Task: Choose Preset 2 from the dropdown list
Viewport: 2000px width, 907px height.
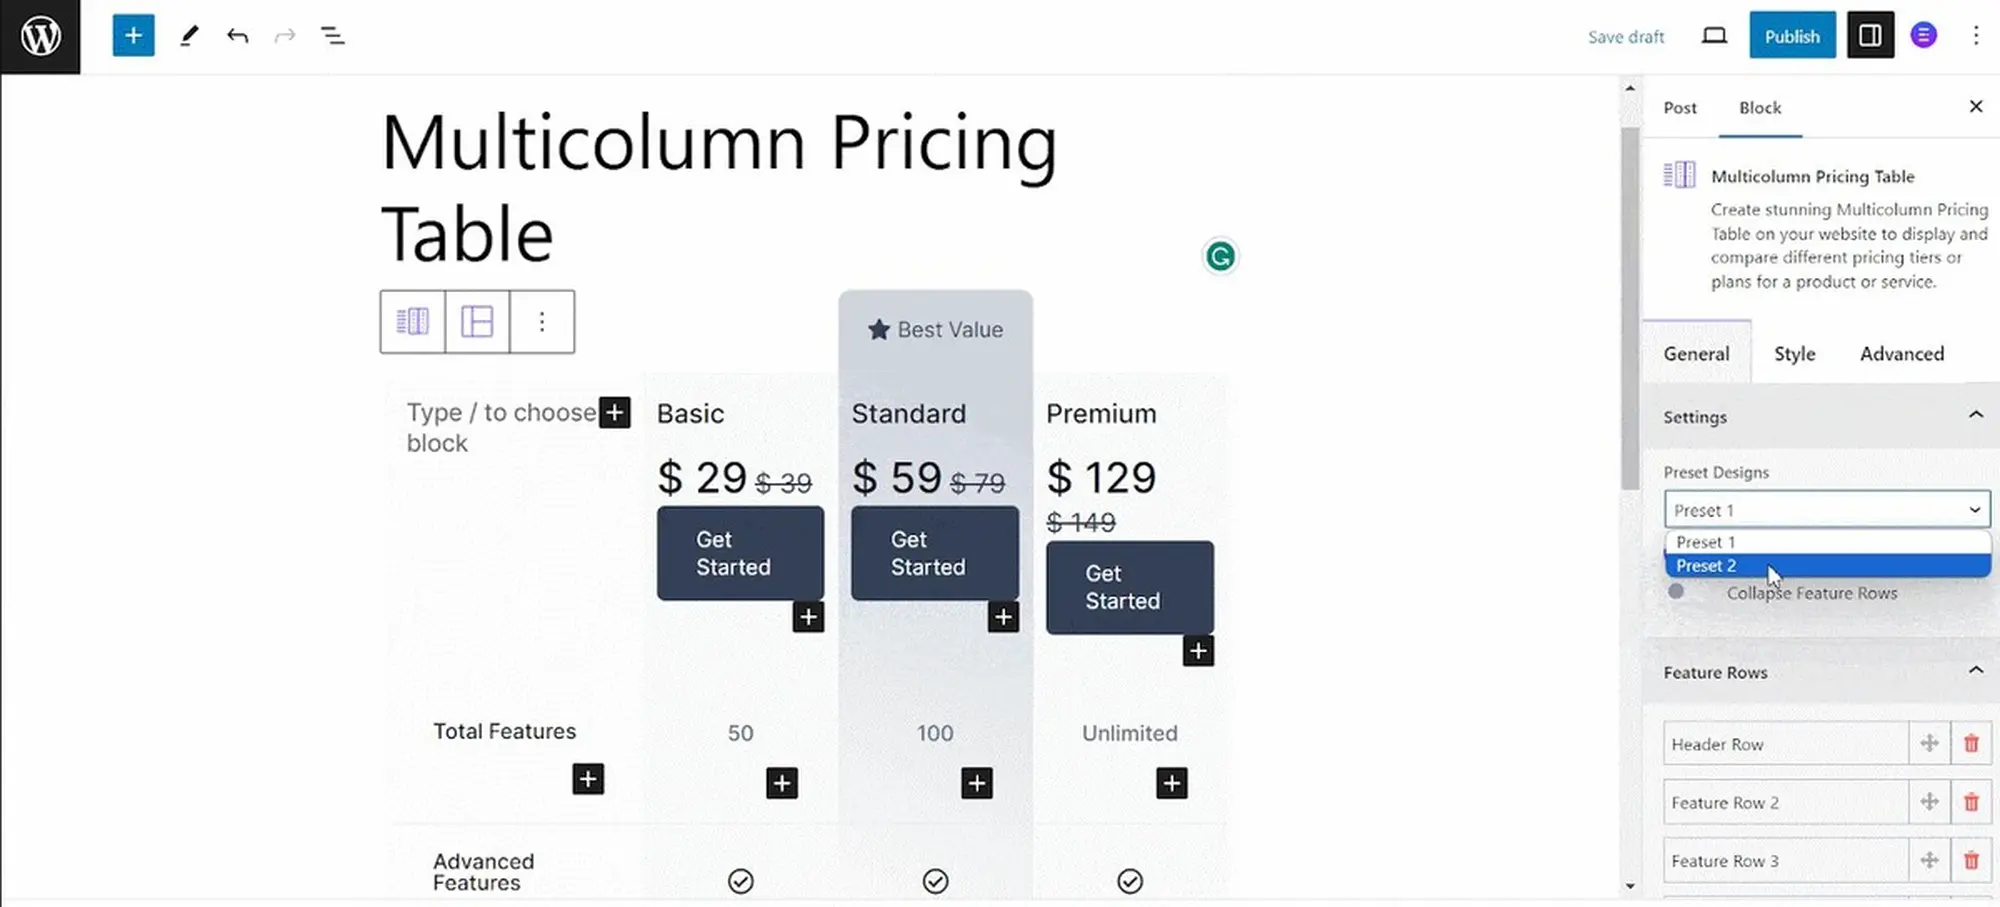Action: pyautogui.click(x=1707, y=566)
